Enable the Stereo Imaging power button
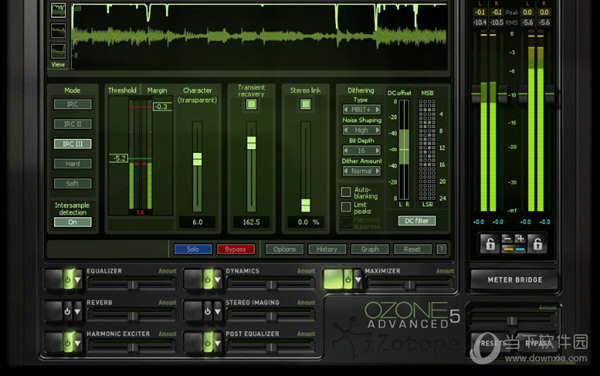The width and height of the screenshot is (600, 376). [x=207, y=311]
